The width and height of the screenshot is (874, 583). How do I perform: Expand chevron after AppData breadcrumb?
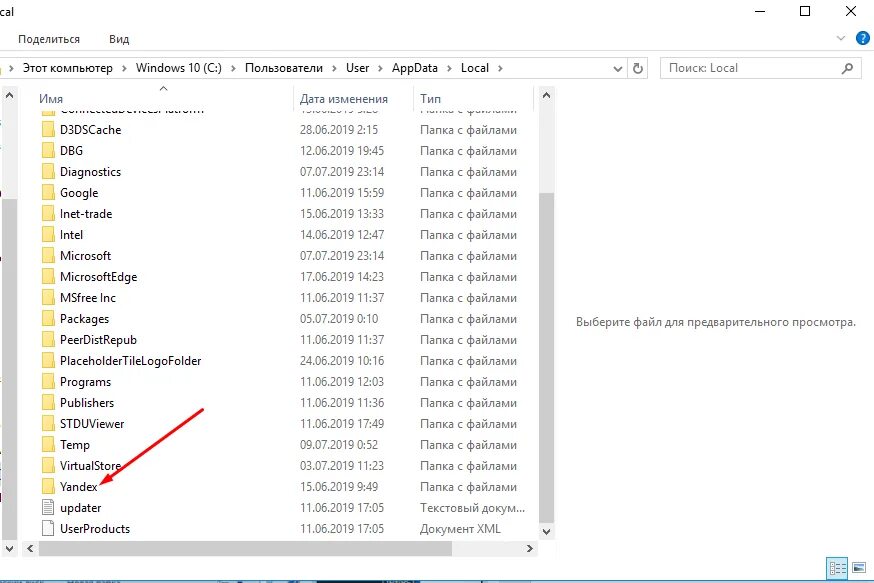(449, 68)
